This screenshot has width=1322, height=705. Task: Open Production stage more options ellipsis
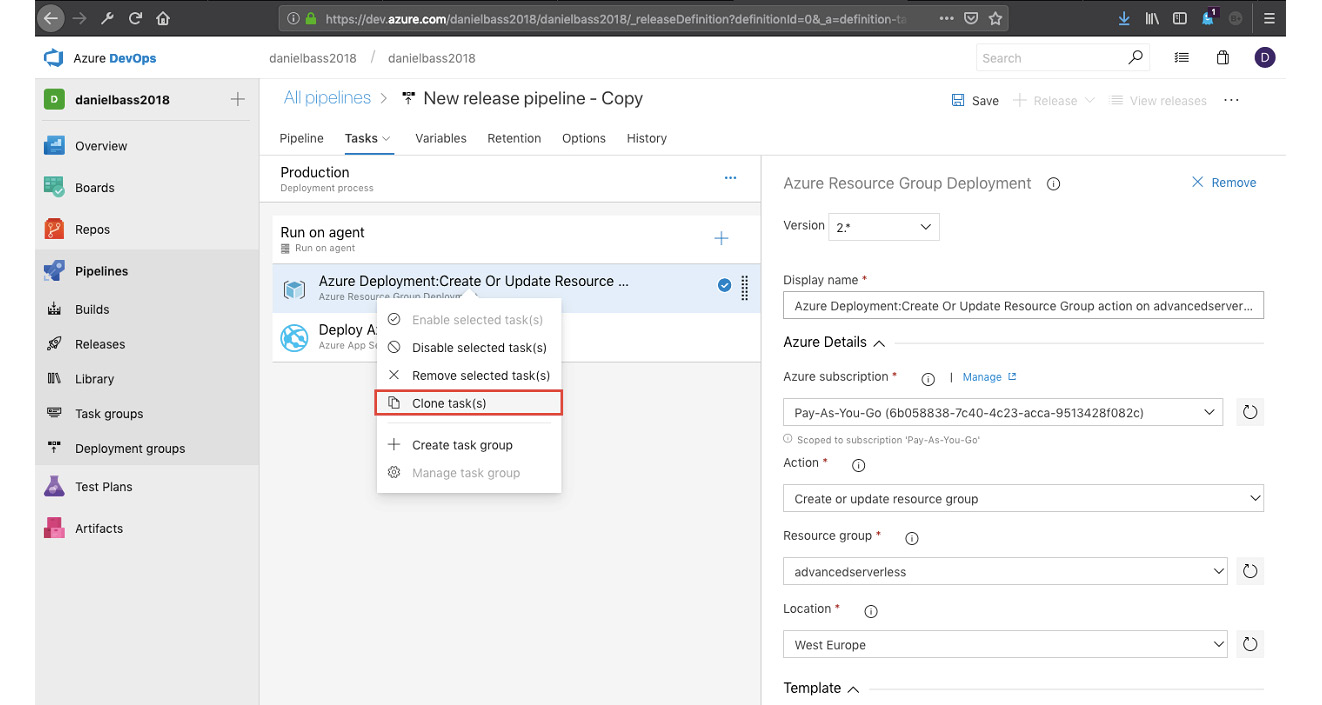click(730, 178)
